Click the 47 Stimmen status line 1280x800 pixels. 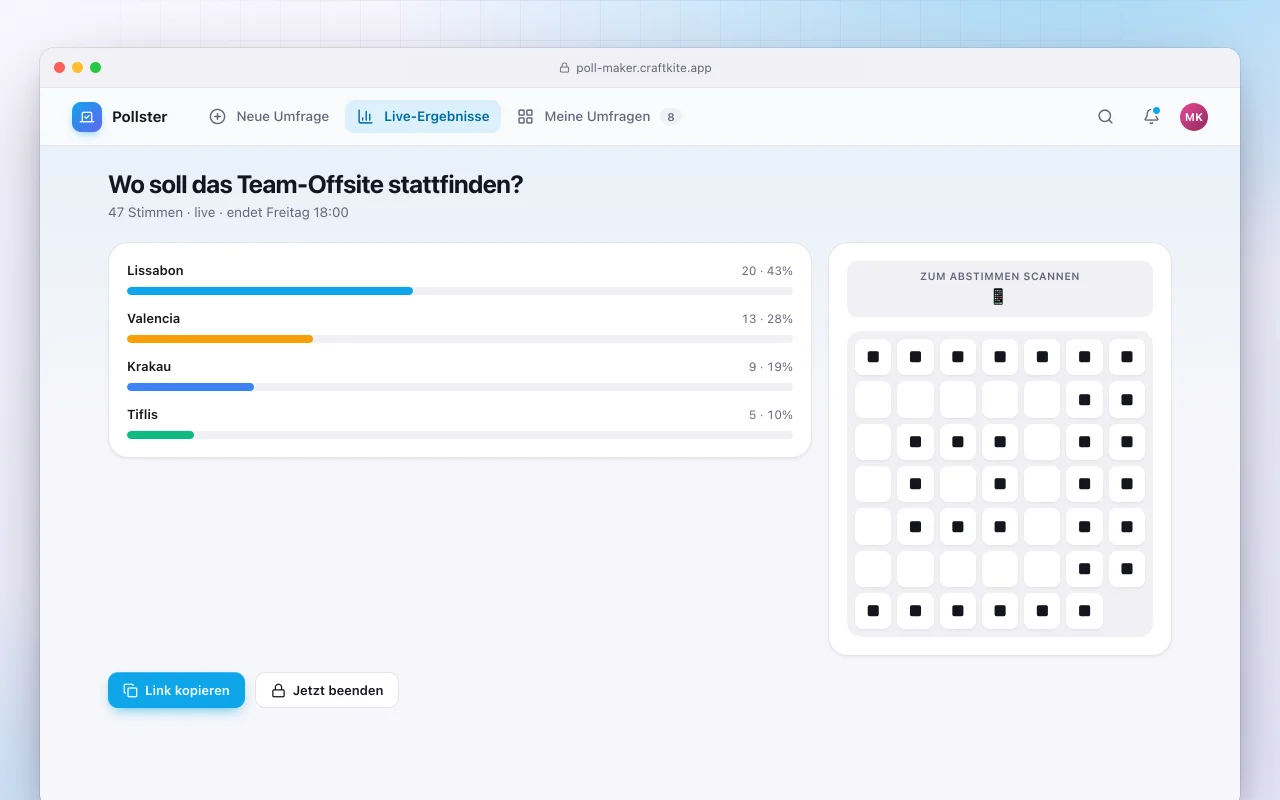coord(228,213)
